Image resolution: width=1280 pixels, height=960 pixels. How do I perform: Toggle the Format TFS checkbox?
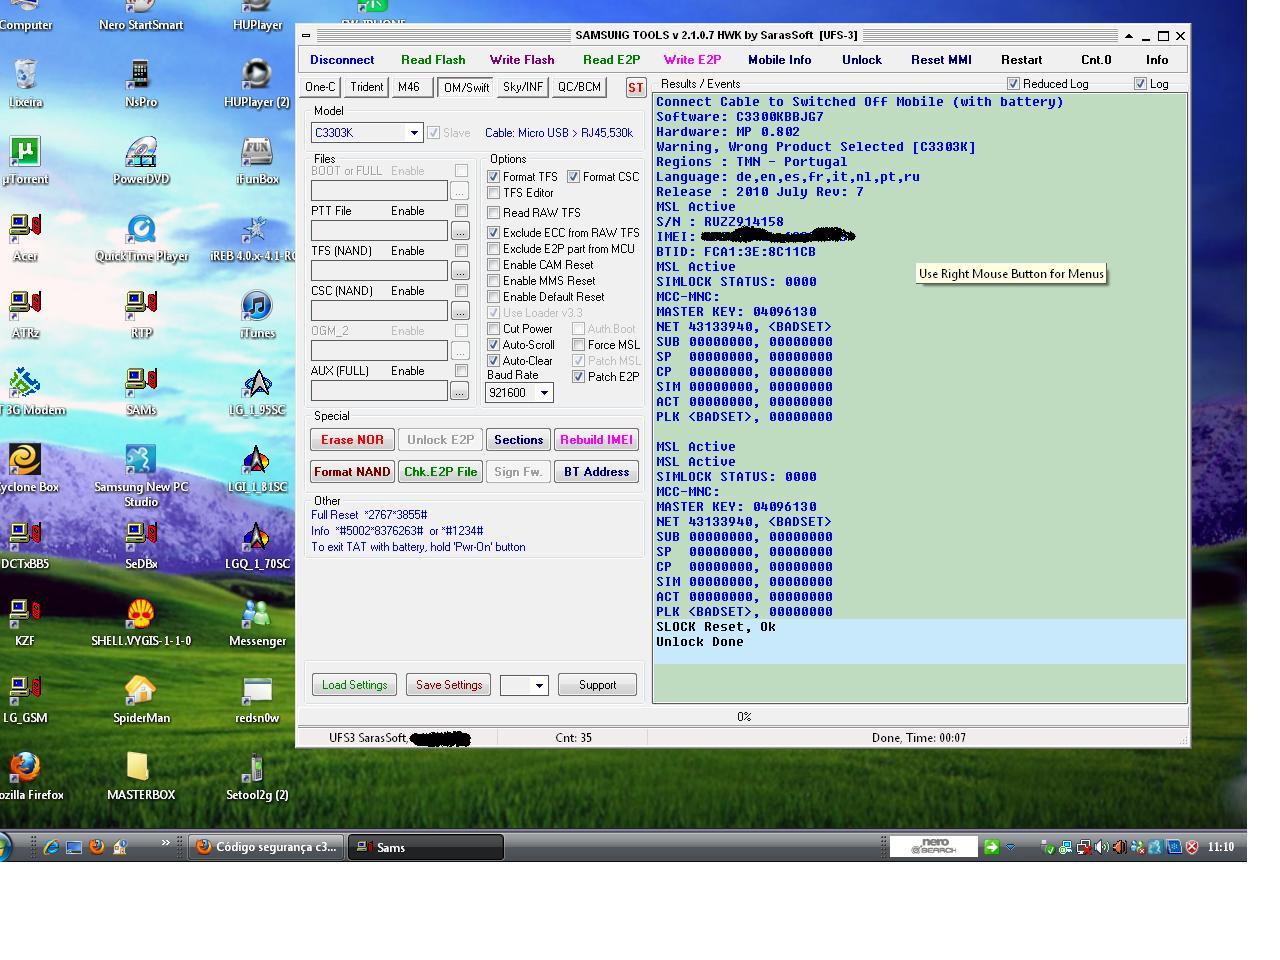(494, 177)
